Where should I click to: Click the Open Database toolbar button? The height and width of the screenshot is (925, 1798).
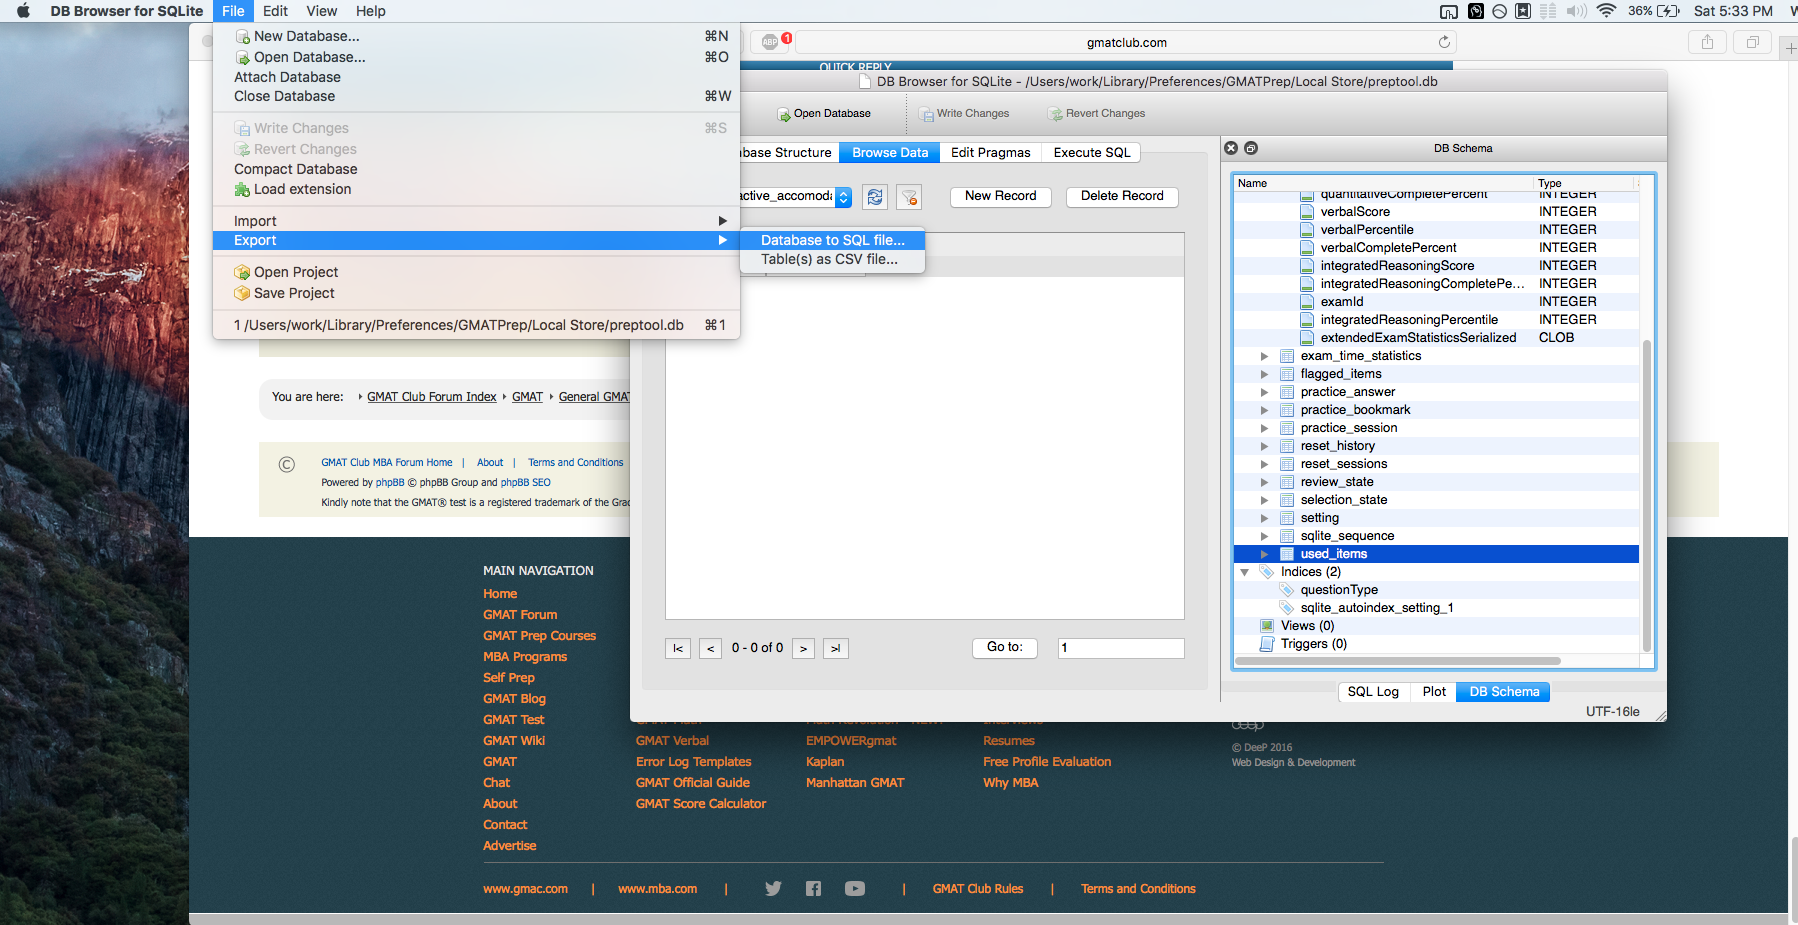(x=824, y=114)
